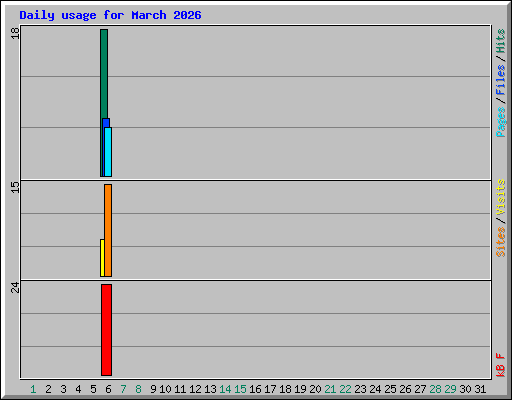Image resolution: width=512 pixels, height=400 pixels.
Task: Select the blue Files bar for day 6
Action: [106, 123]
